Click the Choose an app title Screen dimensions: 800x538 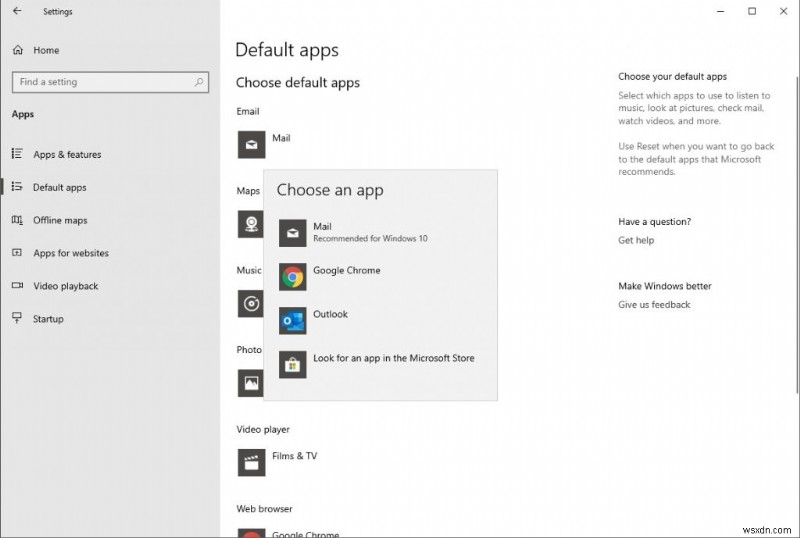click(330, 190)
